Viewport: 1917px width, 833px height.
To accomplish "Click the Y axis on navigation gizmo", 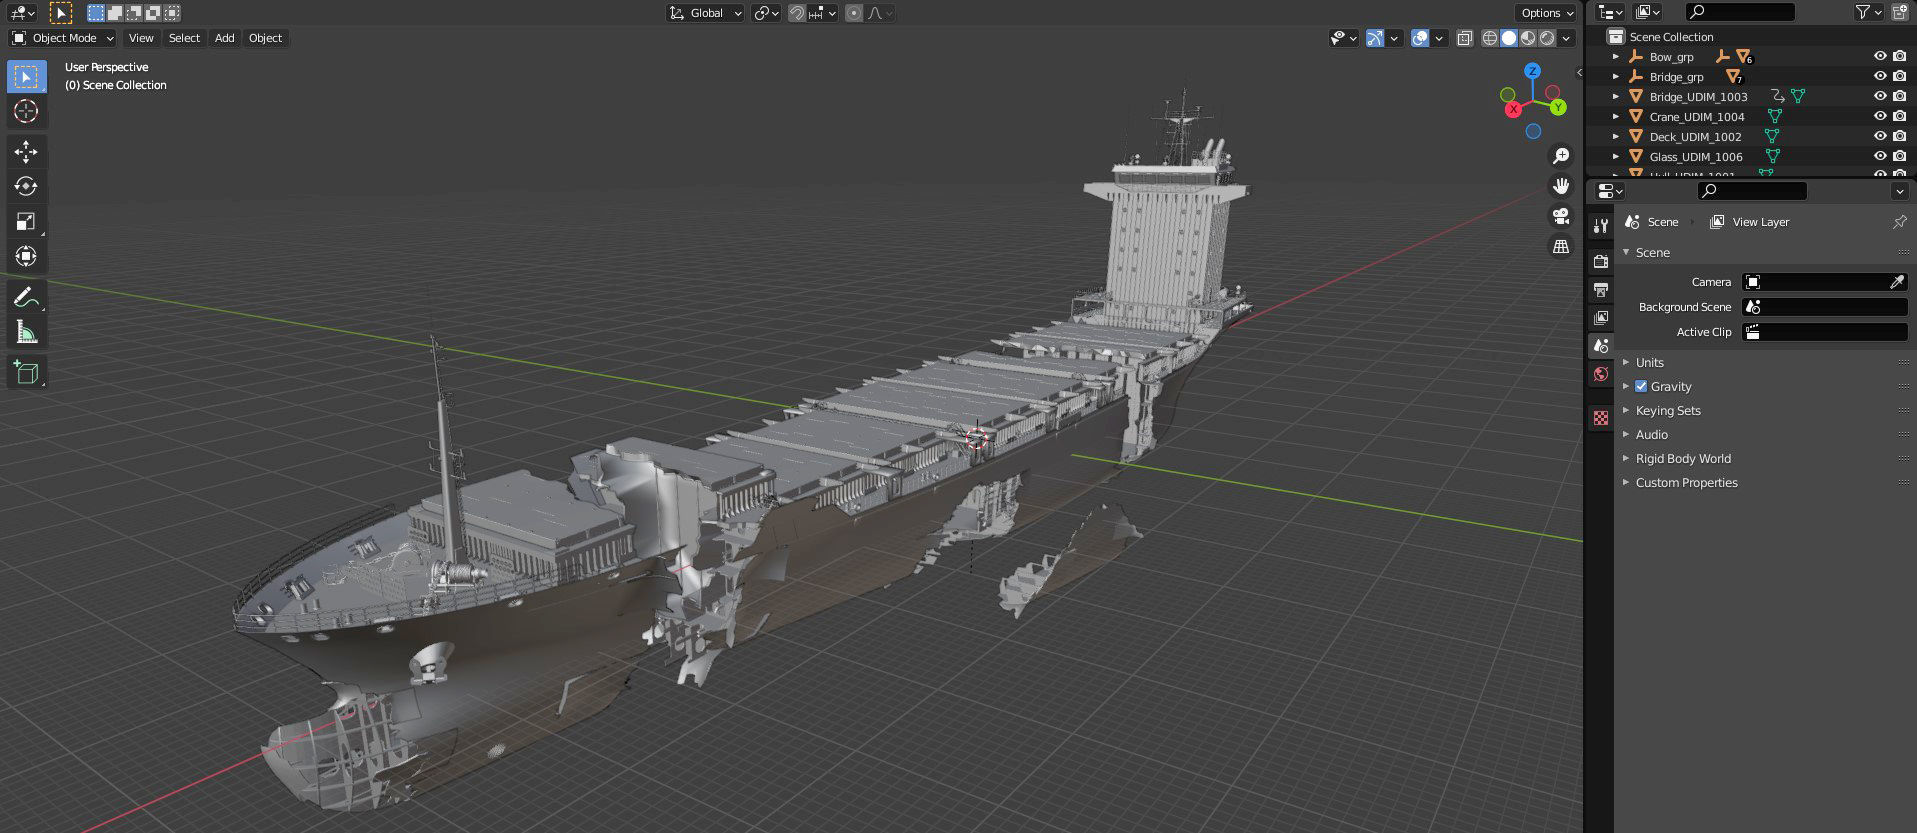I will pos(1558,107).
